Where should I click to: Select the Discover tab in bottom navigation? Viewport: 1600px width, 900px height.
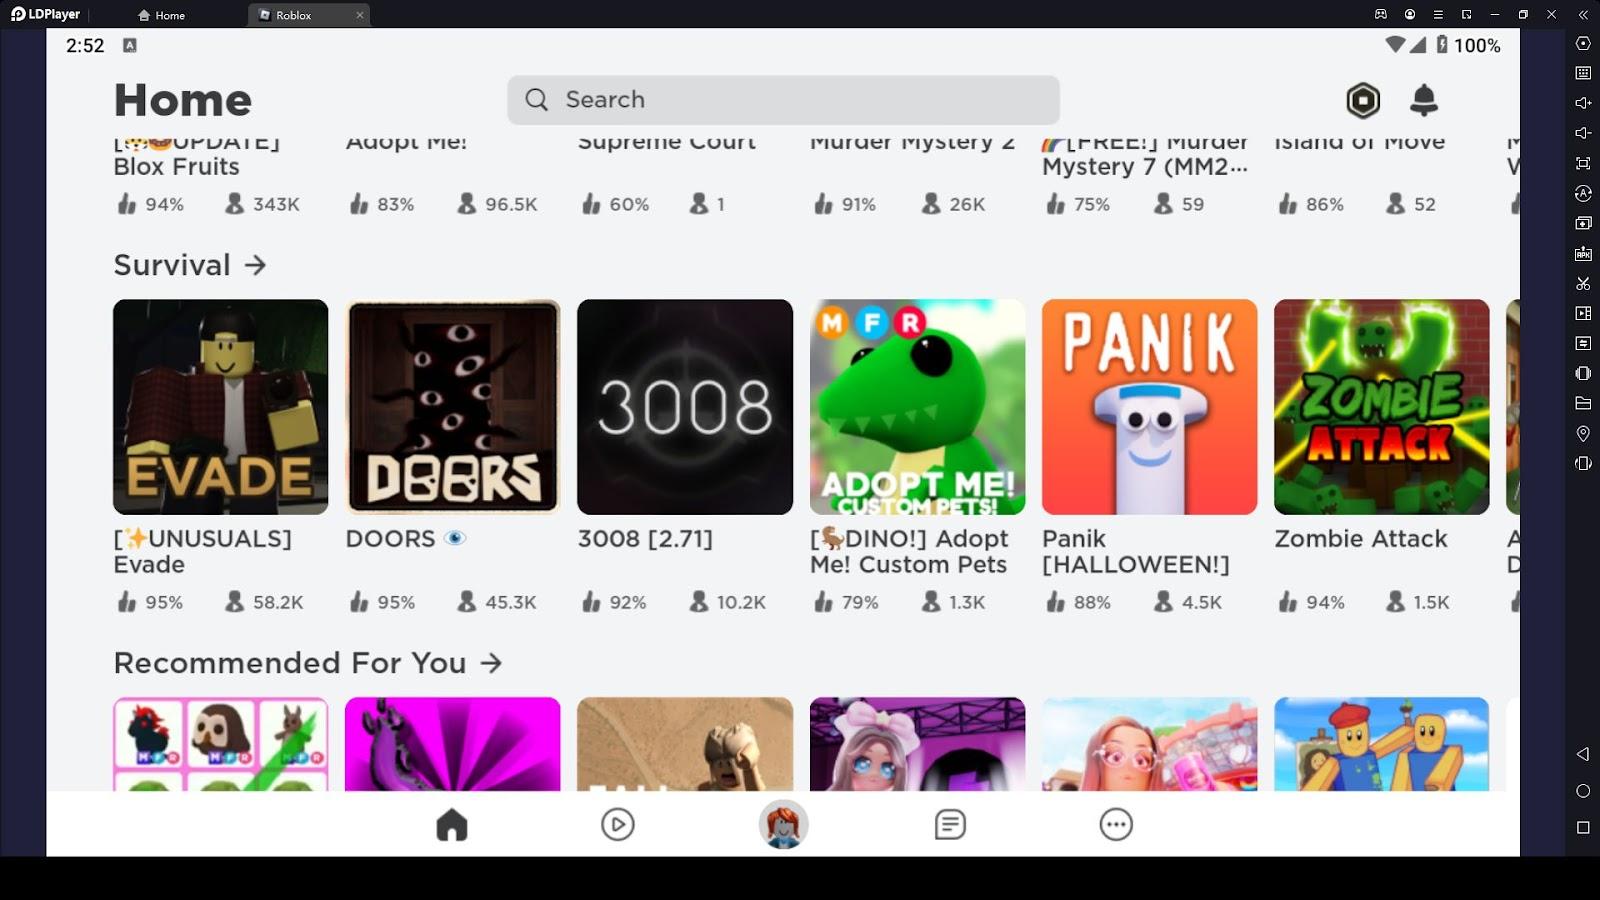(617, 824)
